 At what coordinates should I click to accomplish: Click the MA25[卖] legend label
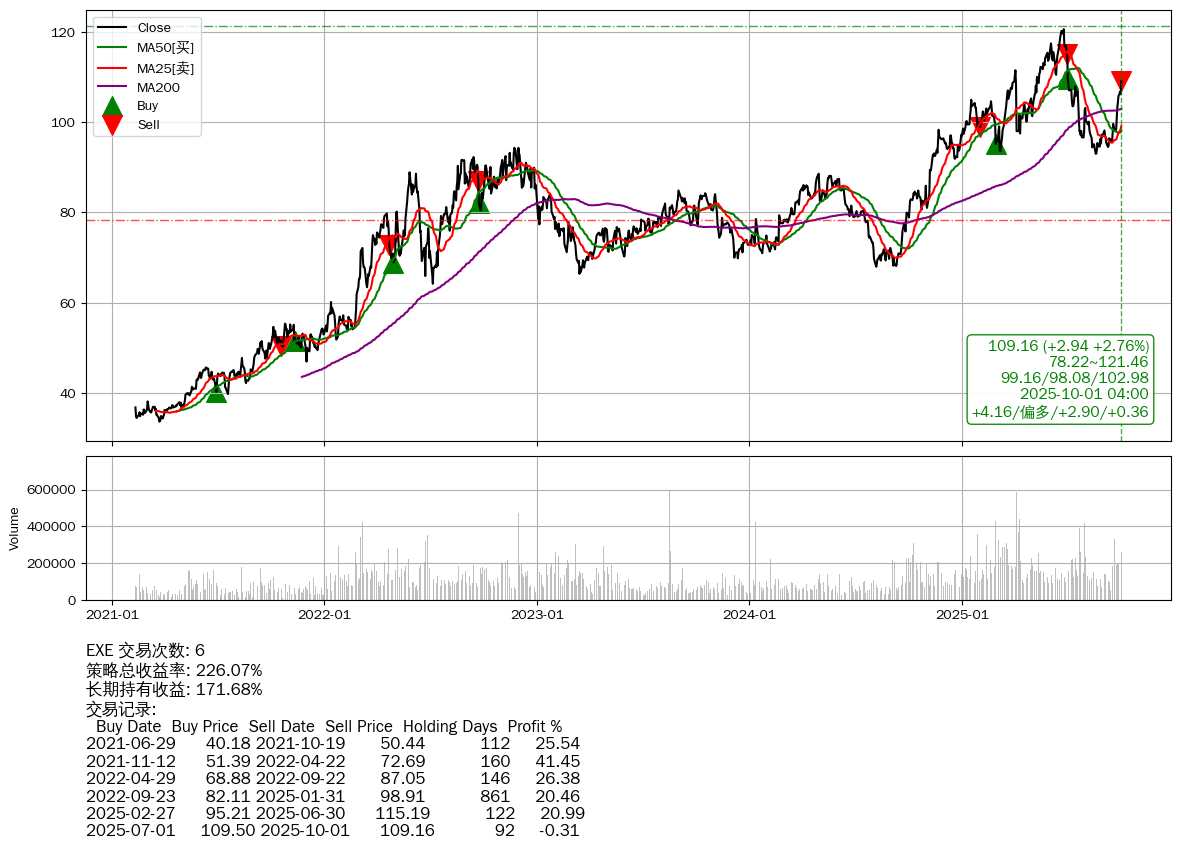pos(165,68)
